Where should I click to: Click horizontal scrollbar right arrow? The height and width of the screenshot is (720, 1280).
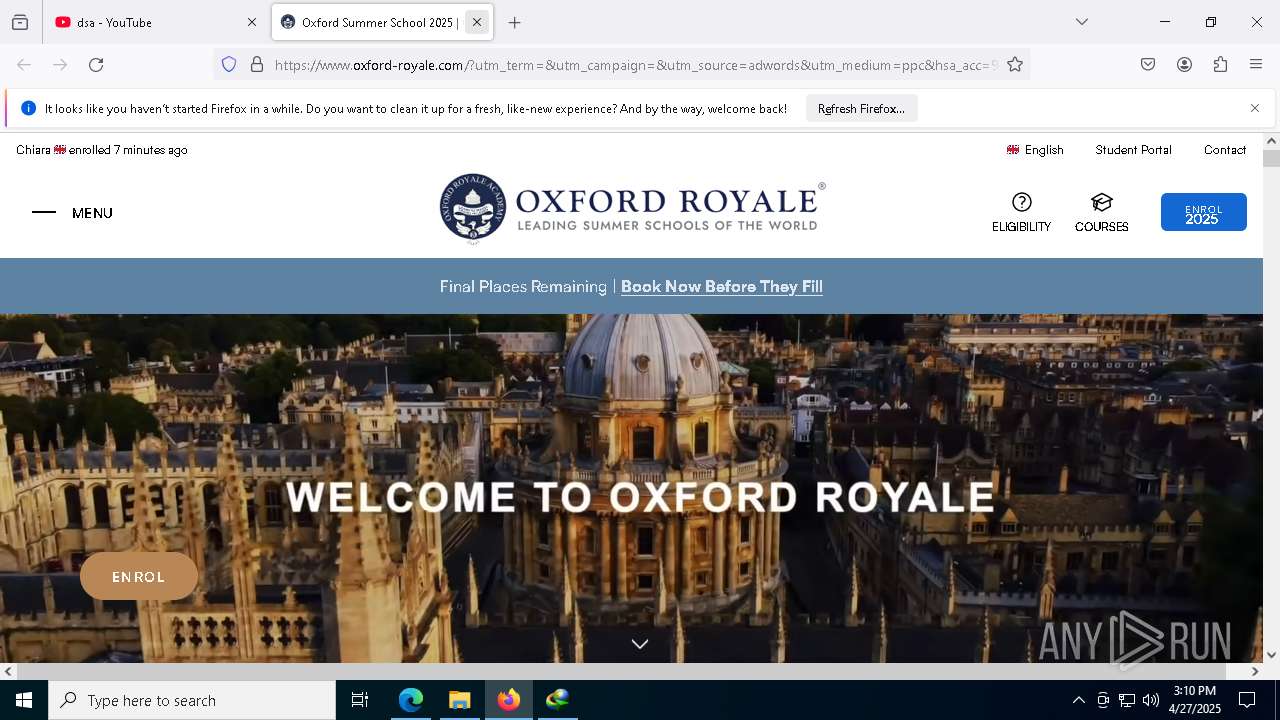pos(1255,671)
